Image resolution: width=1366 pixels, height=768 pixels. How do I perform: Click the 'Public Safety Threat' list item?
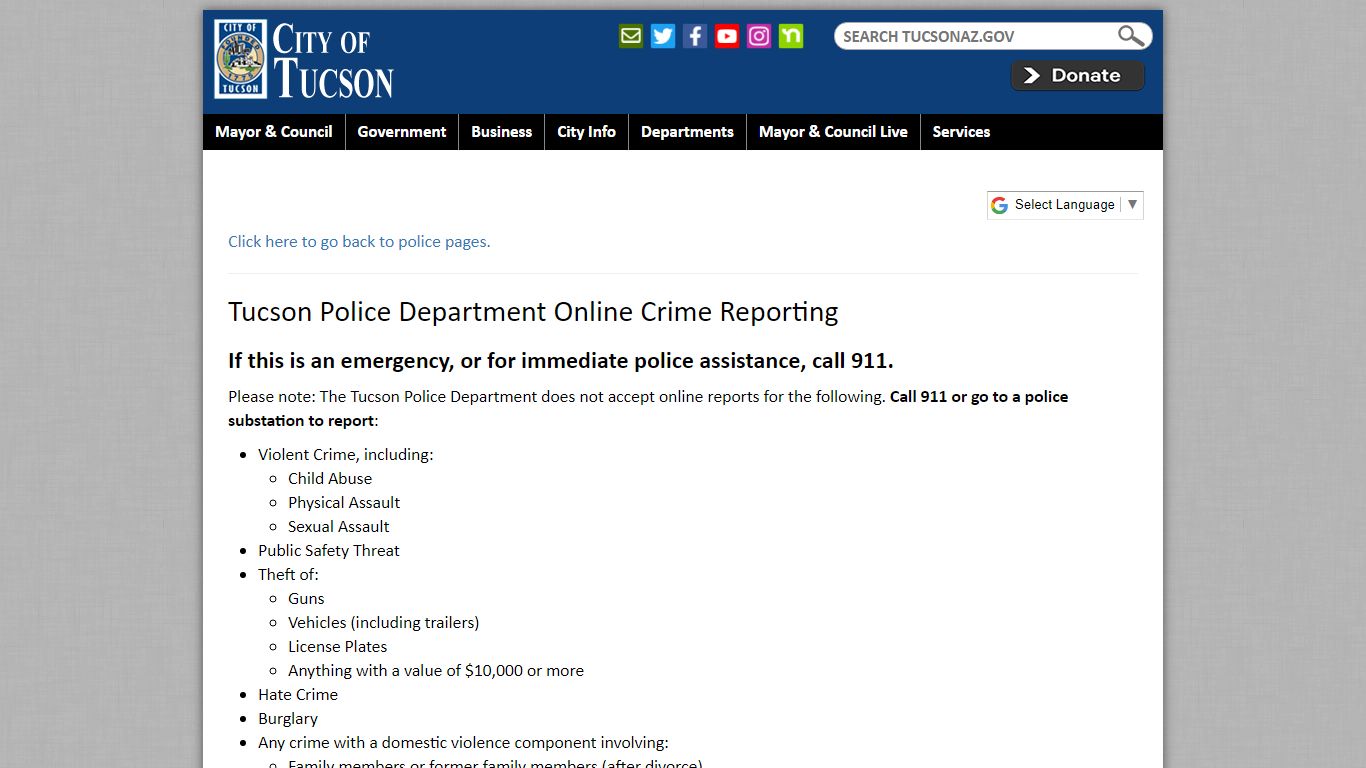tap(329, 551)
